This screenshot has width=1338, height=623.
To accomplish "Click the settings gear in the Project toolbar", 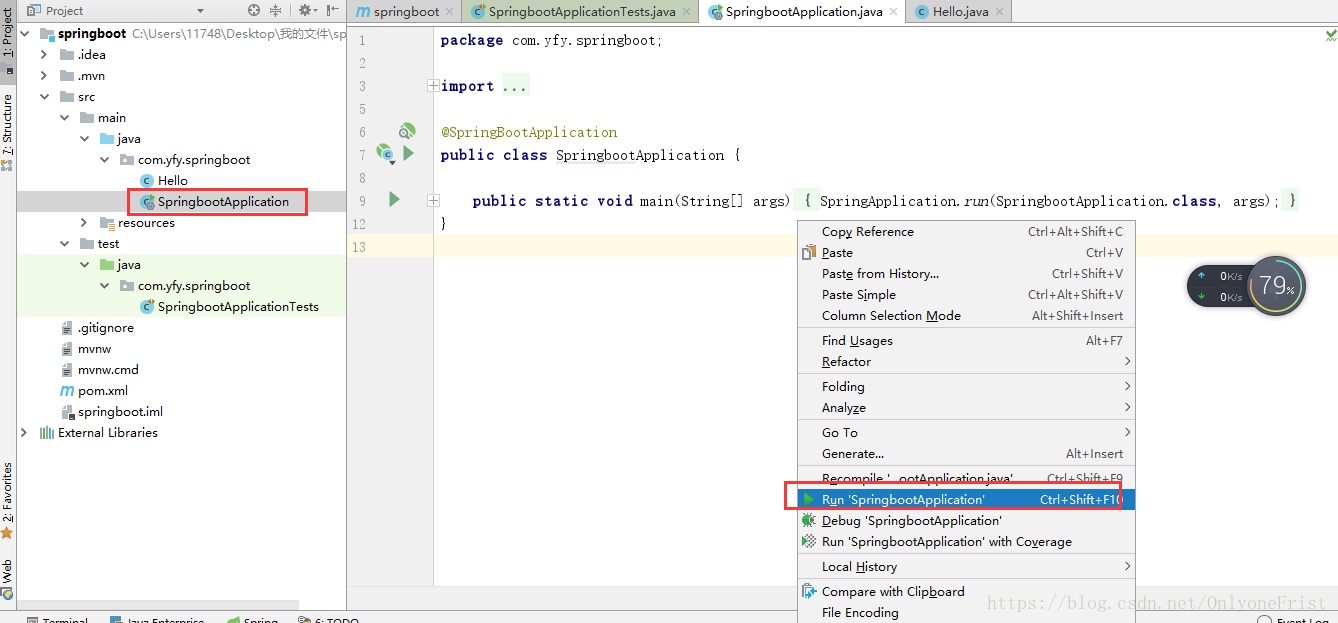I will 304,10.
